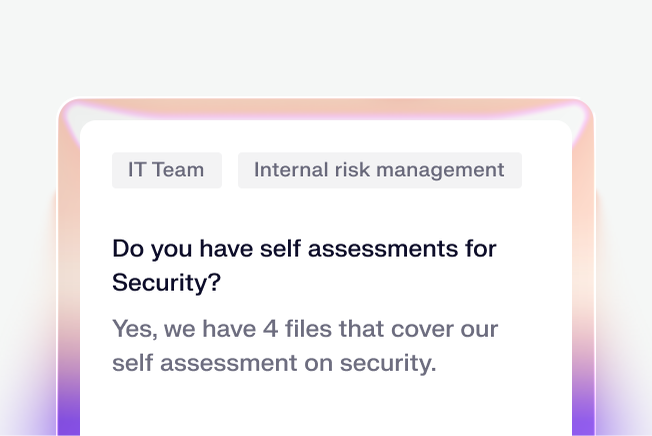Image resolution: width=652 pixels, height=436 pixels.
Task: Click the IT Team tag
Action: [x=166, y=170]
